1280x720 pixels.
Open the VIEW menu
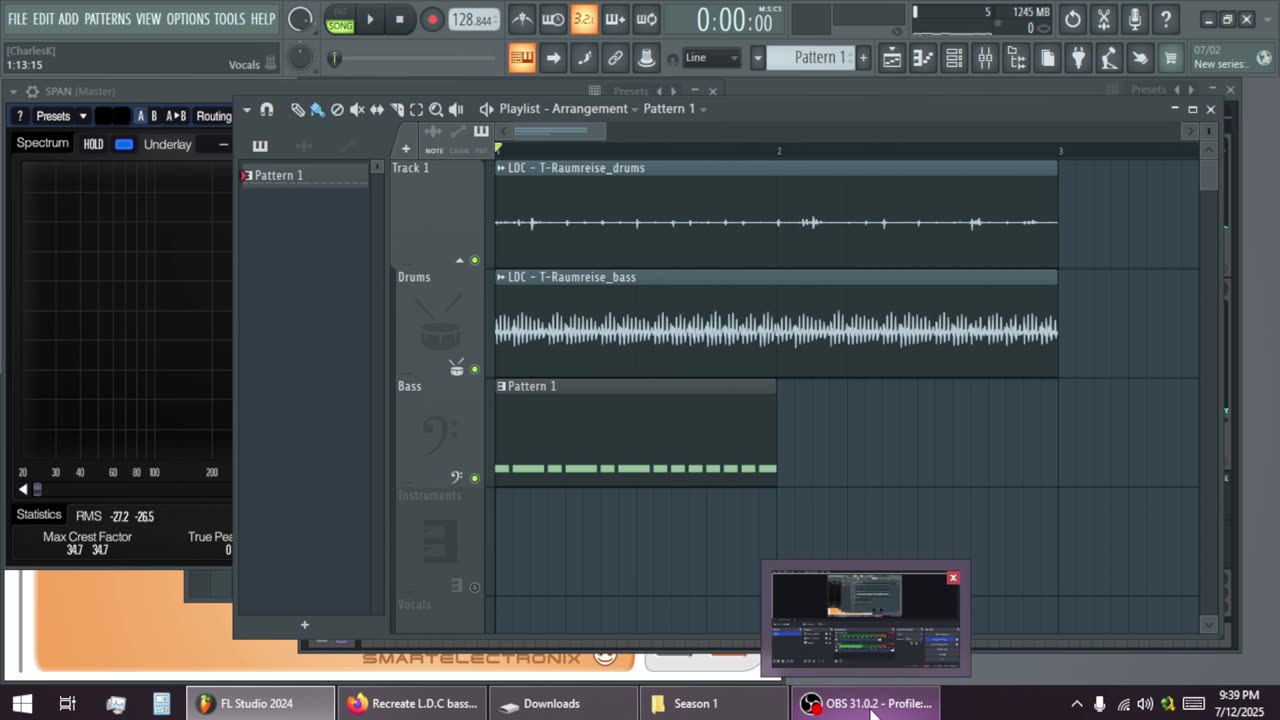(x=148, y=19)
